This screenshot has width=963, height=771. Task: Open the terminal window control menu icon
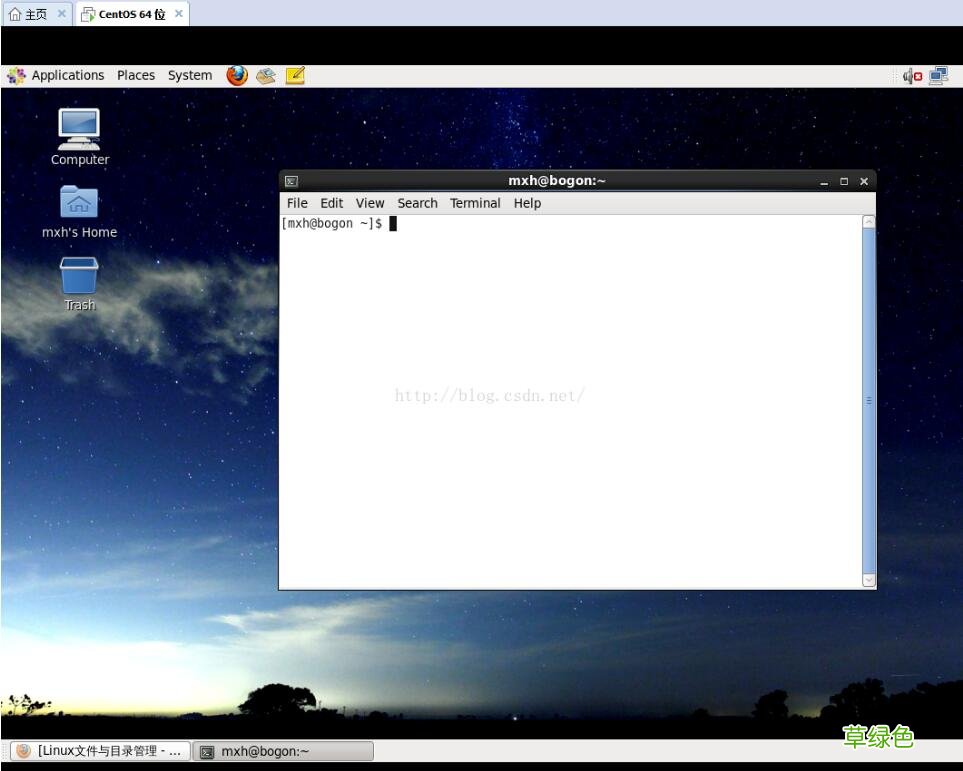point(290,181)
